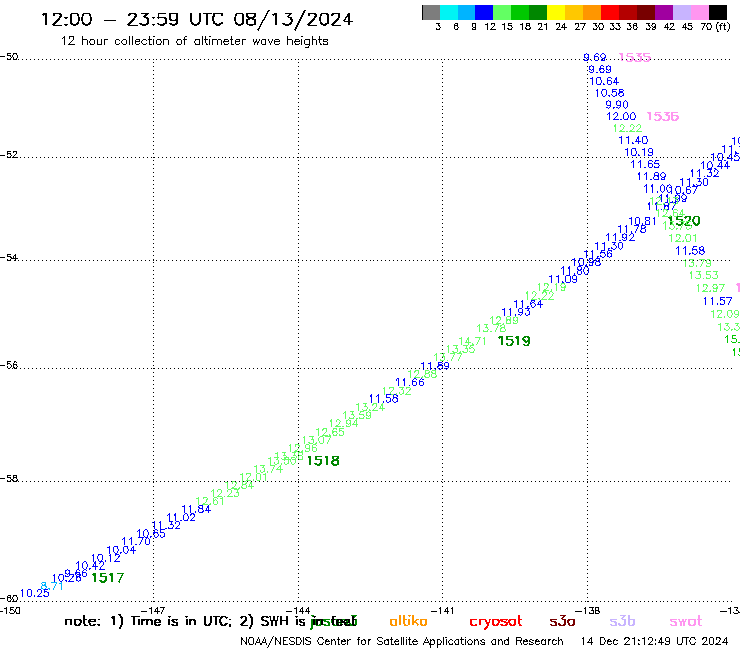
Task: Click the '70 (ft)' scale label
Action: coord(715,27)
